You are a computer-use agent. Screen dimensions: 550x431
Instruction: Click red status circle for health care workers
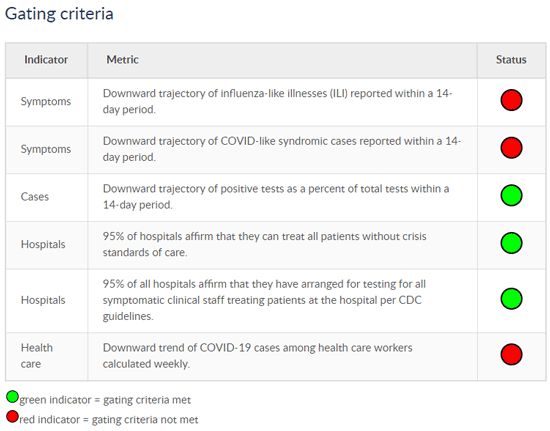511,354
